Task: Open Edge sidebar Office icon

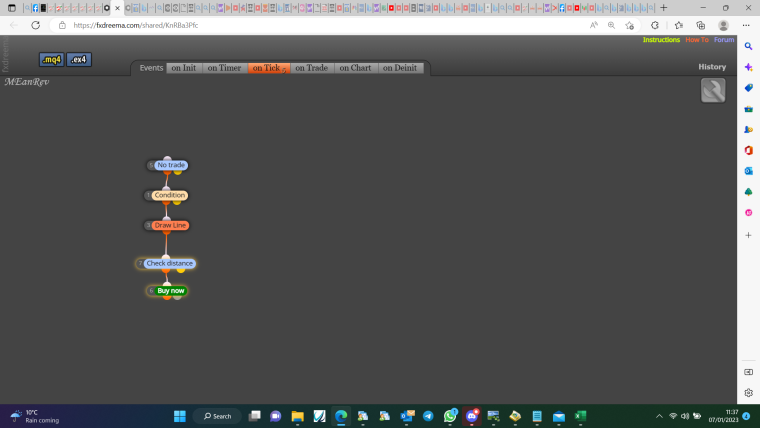Action: 748,150
